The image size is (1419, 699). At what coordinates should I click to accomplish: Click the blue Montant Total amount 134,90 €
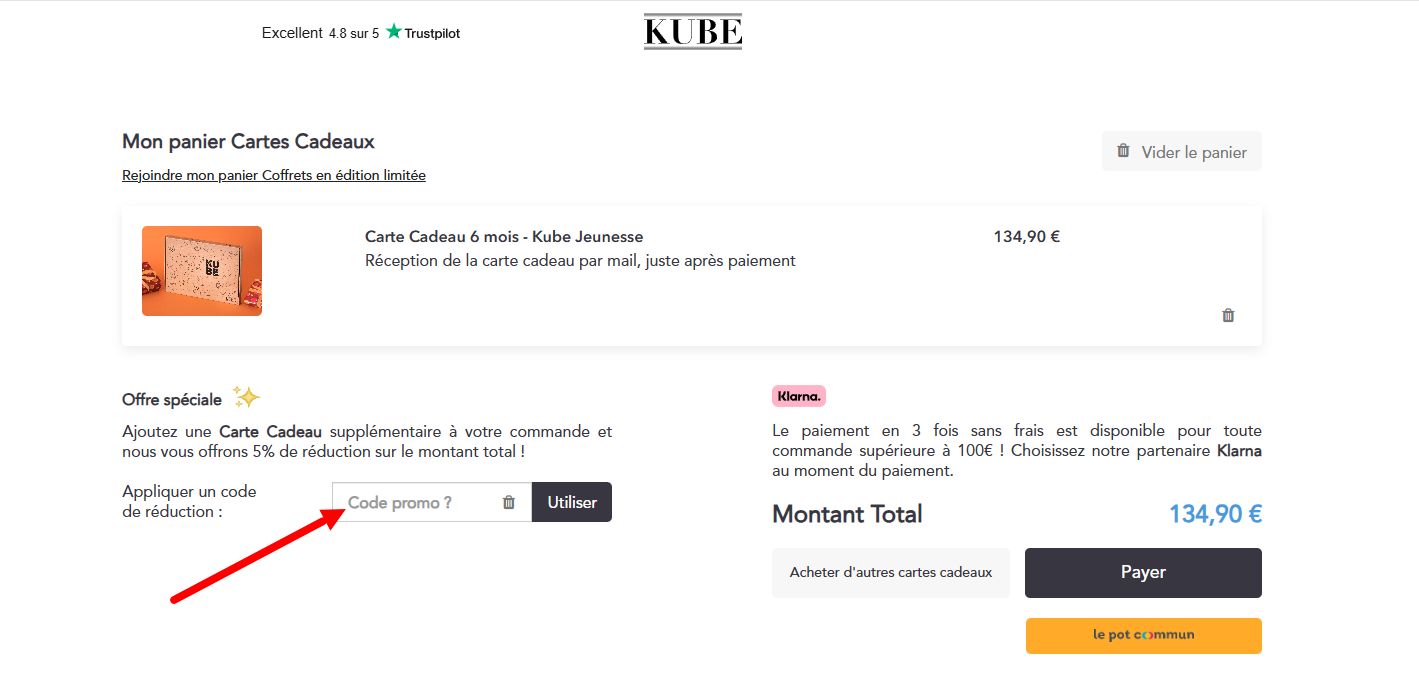[1215, 514]
